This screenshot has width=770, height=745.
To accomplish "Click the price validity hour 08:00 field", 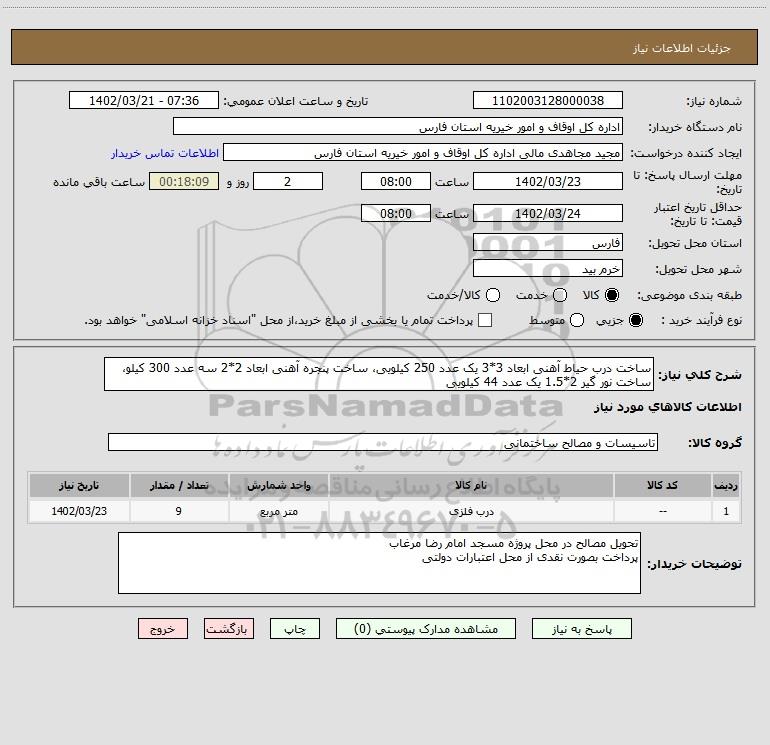I will point(396,214).
